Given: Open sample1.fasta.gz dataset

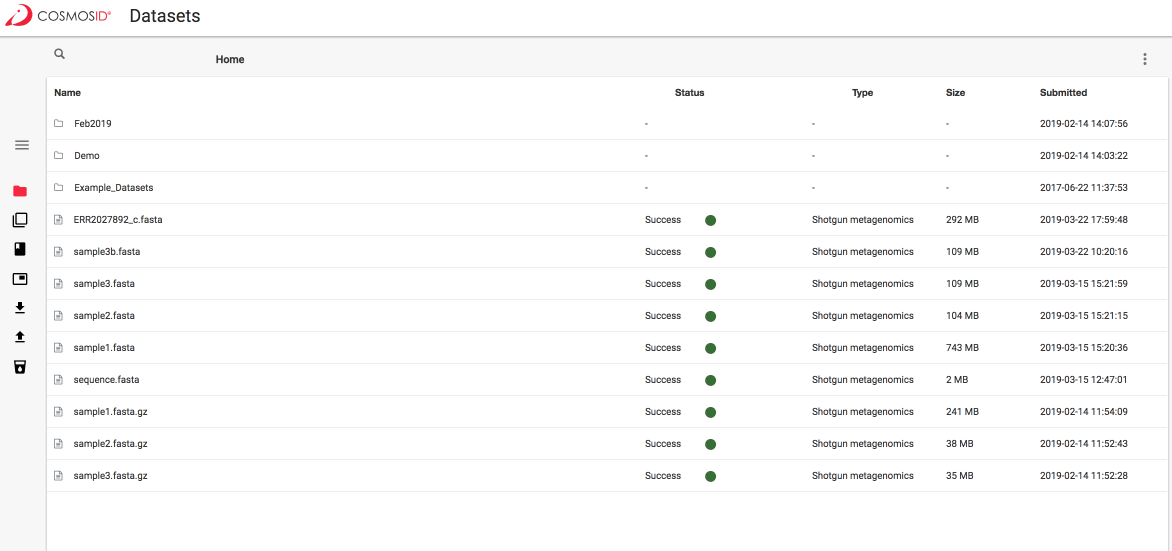Looking at the screenshot, I should 111,412.
